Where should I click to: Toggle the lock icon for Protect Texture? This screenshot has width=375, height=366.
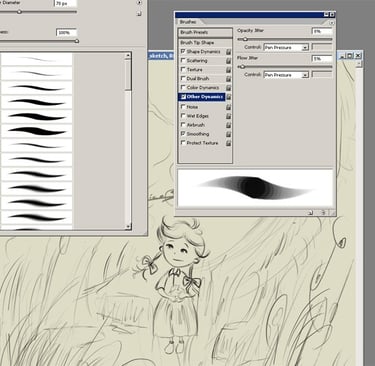(x=228, y=143)
